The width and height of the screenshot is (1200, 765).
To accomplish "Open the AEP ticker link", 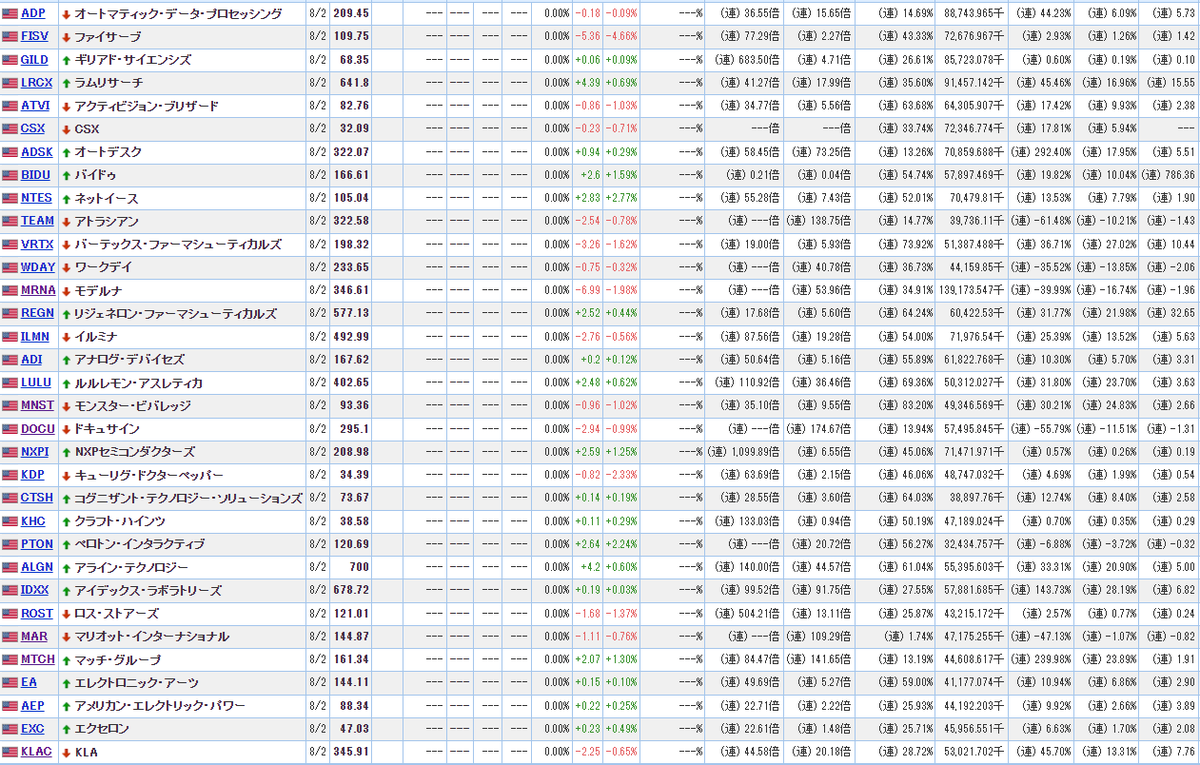I will point(33,705).
